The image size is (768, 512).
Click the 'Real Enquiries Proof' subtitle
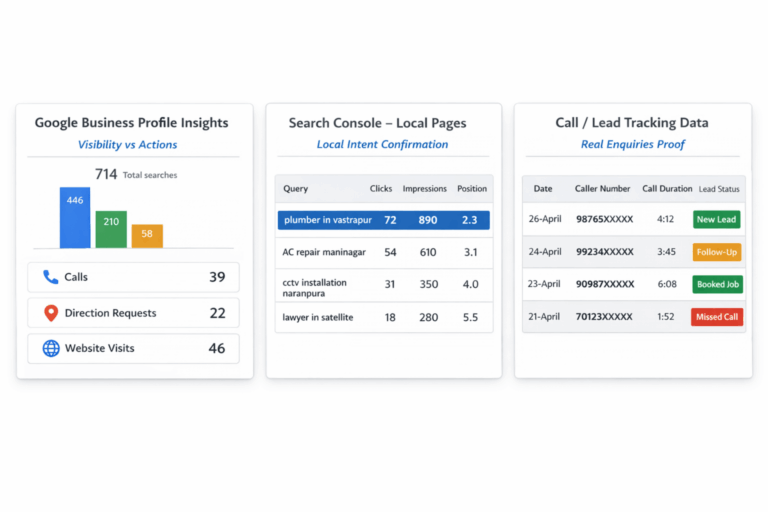(632, 145)
